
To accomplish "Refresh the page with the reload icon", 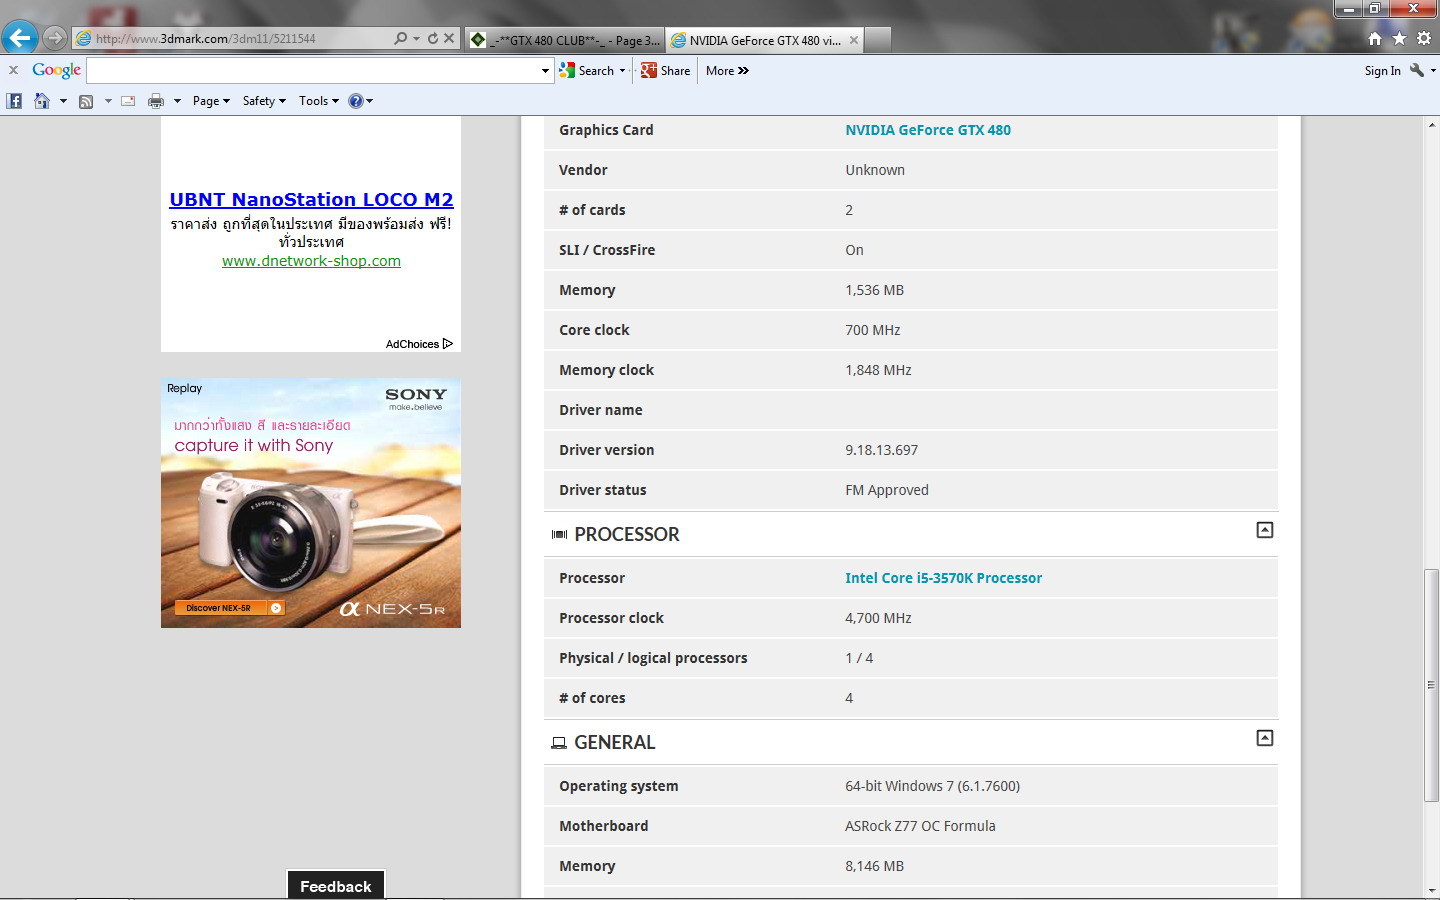I will point(433,38).
